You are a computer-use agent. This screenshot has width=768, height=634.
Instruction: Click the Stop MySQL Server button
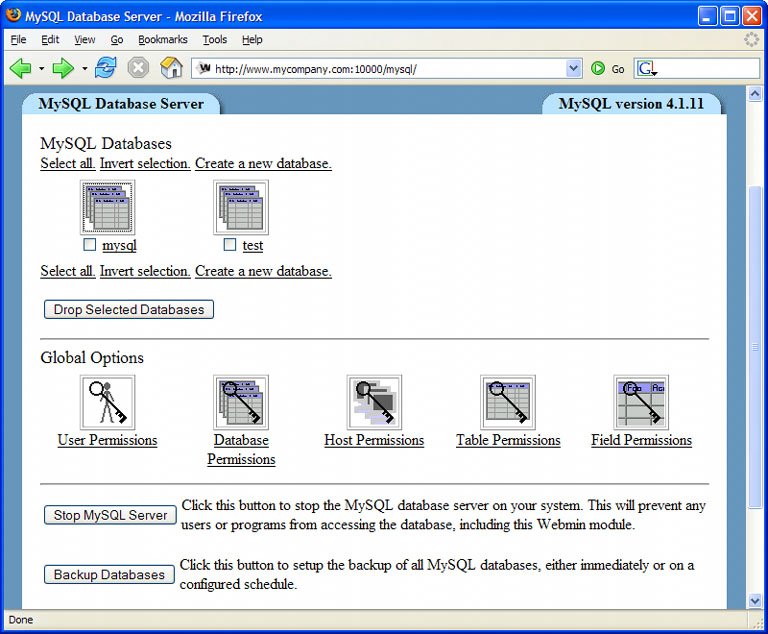[110, 515]
